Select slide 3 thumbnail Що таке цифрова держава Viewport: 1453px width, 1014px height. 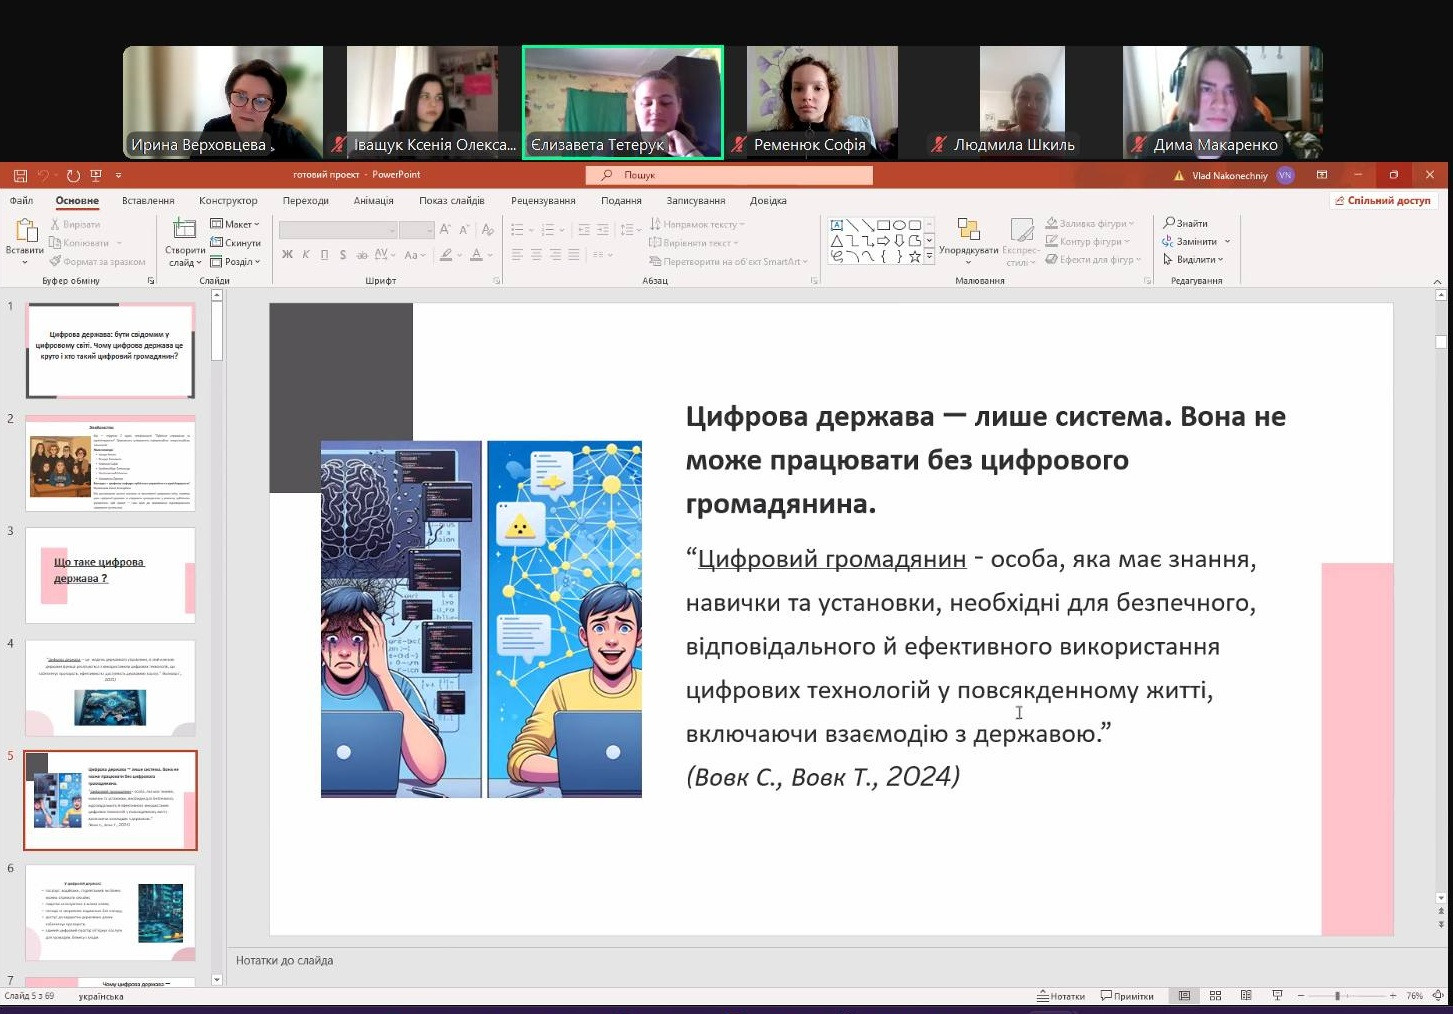(x=110, y=575)
